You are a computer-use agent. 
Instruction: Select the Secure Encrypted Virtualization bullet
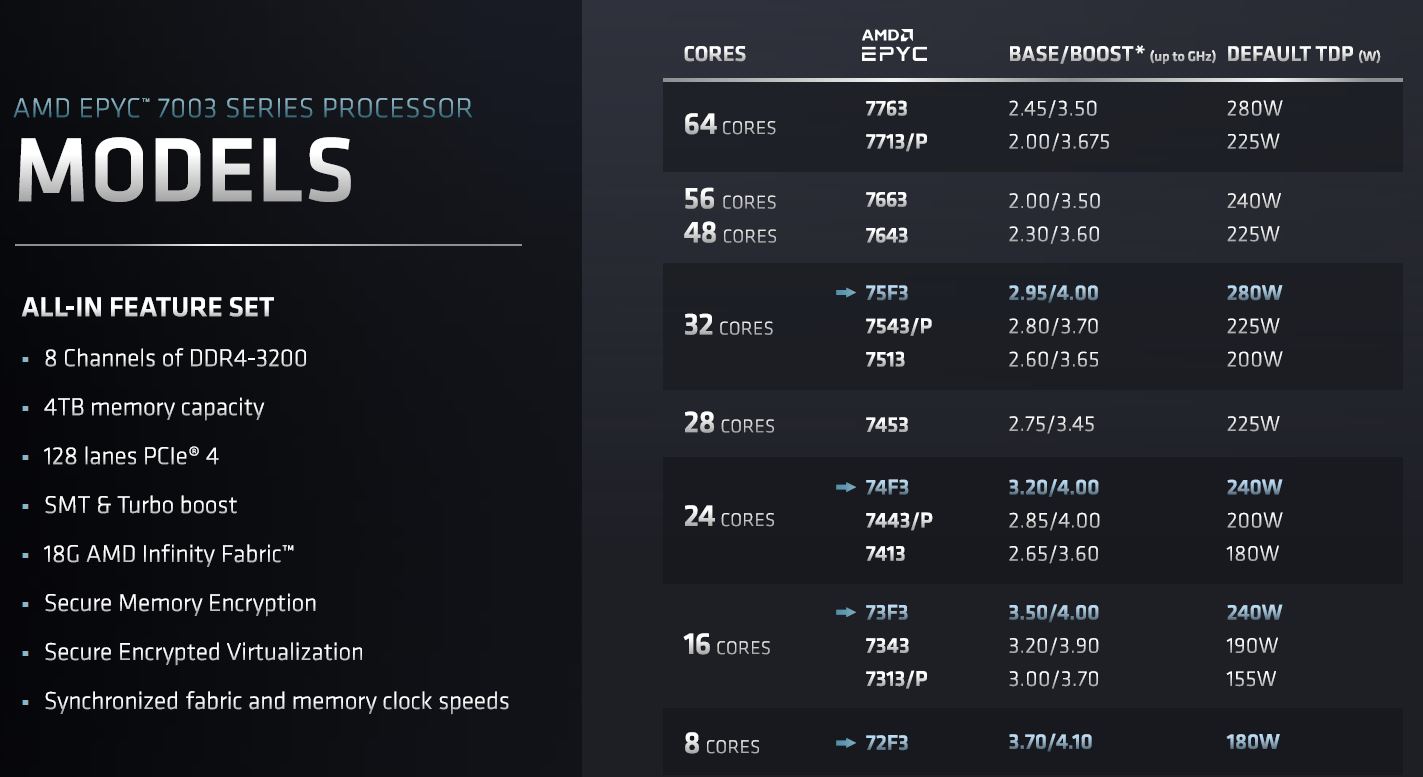[203, 652]
